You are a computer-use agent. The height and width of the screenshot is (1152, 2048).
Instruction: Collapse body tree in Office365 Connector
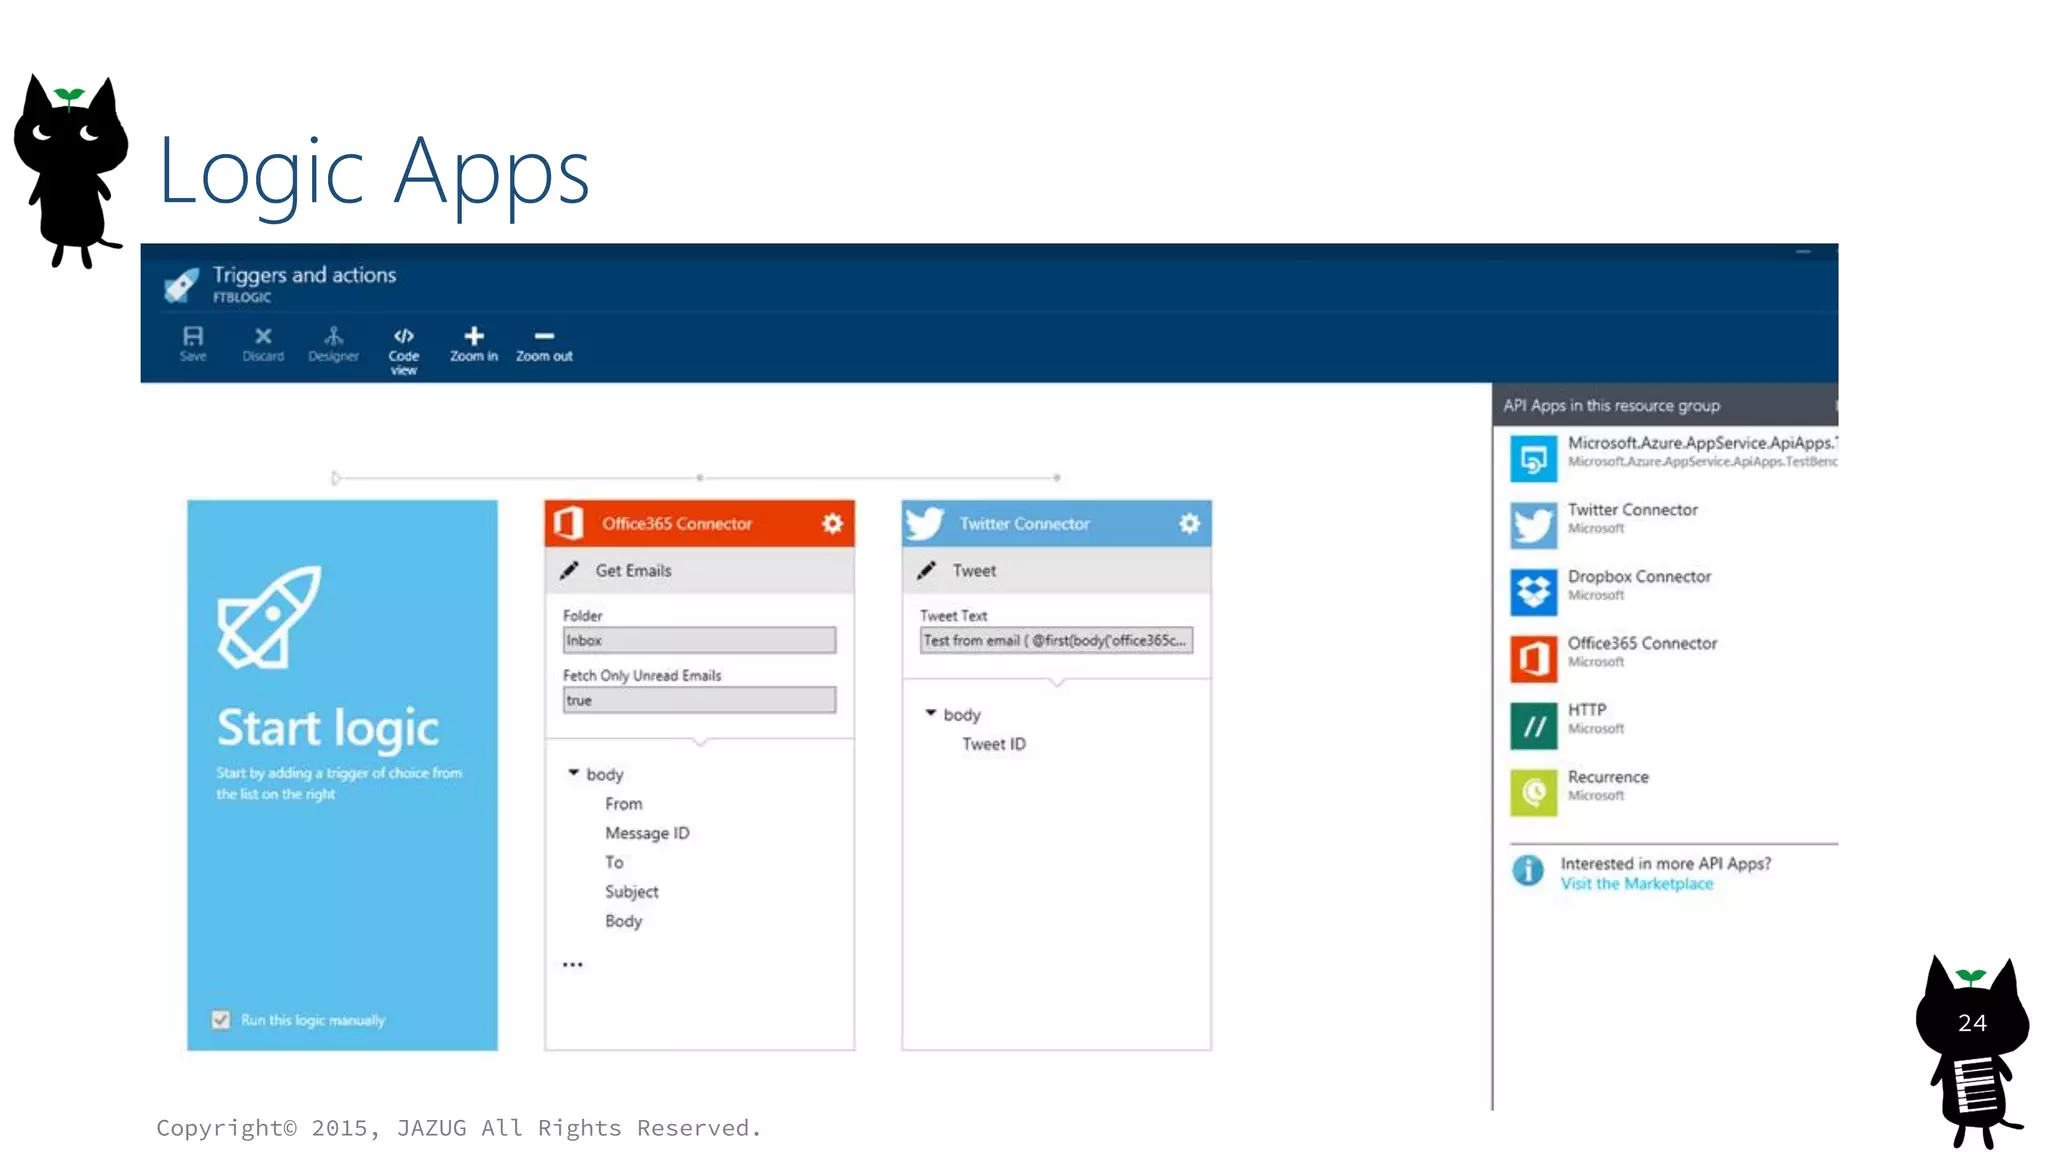[573, 772]
